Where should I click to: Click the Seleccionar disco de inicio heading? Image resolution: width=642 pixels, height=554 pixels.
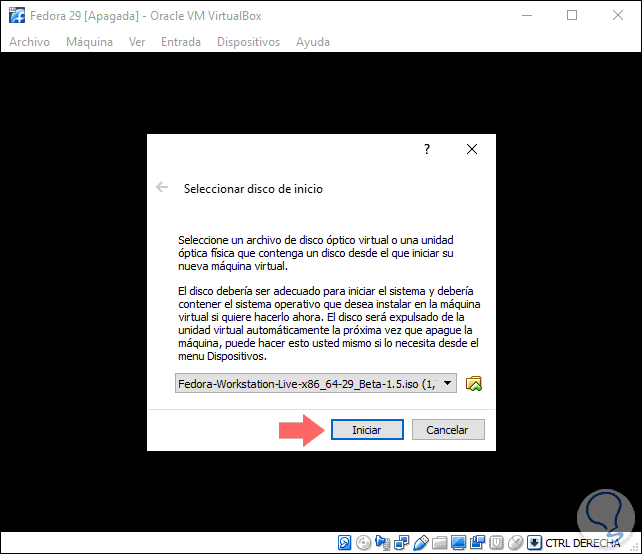pyautogui.click(x=253, y=189)
